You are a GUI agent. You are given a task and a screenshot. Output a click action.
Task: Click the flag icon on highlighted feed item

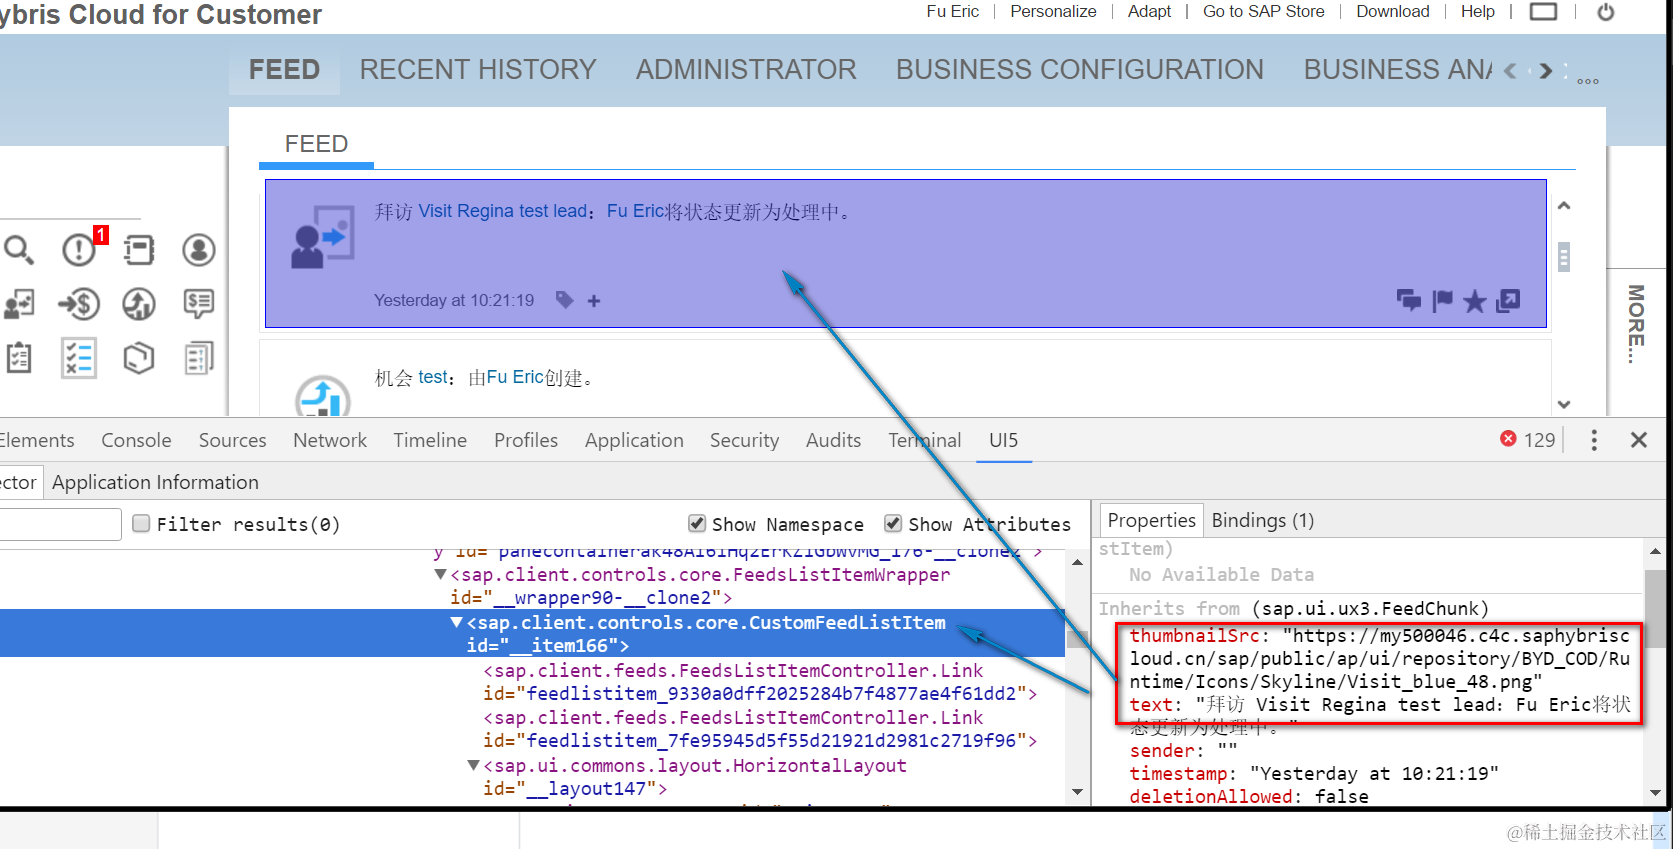click(1442, 301)
